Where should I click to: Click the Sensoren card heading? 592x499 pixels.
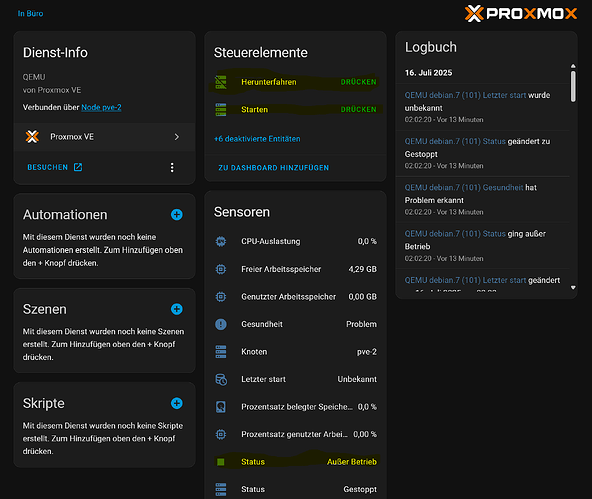[x=242, y=212]
